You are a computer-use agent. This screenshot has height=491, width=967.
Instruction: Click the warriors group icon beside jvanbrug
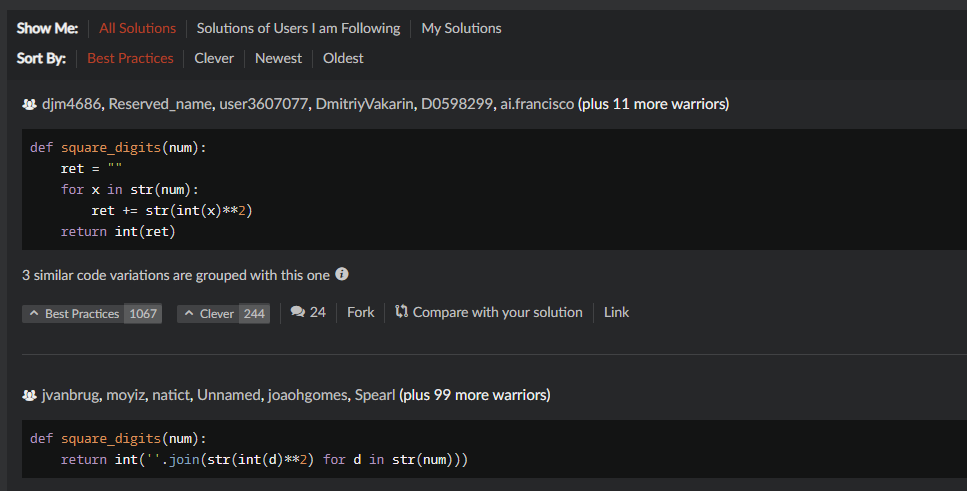[28, 395]
